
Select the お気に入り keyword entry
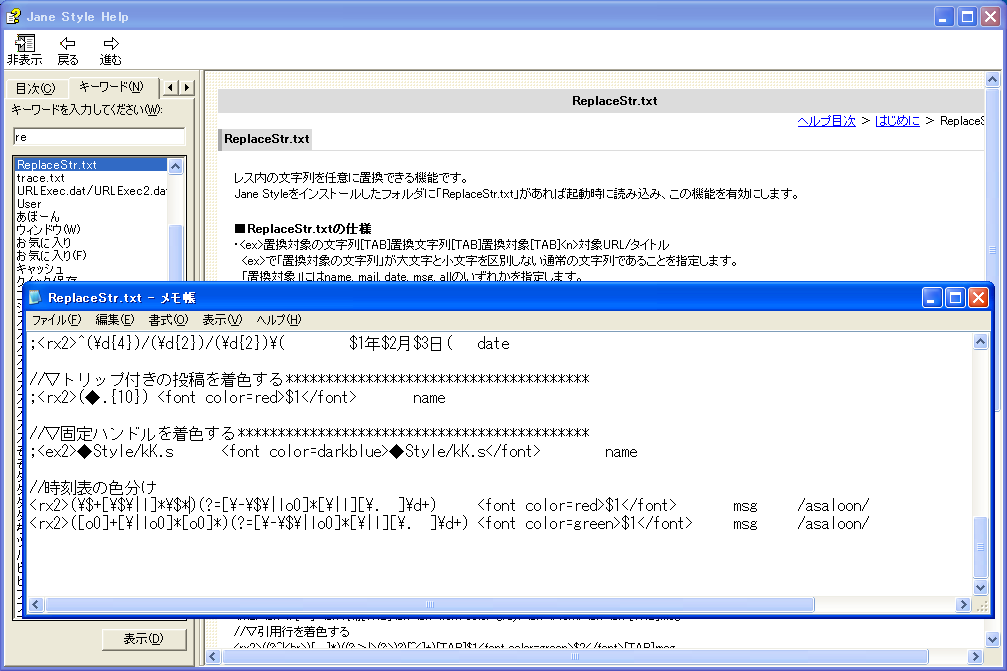(44, 242)
